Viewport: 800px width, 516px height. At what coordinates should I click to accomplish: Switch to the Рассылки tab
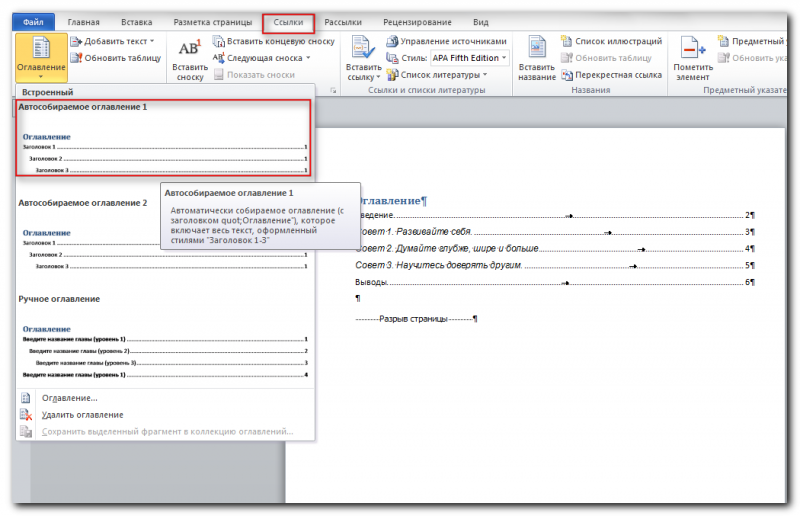click(x=343, y=22)
